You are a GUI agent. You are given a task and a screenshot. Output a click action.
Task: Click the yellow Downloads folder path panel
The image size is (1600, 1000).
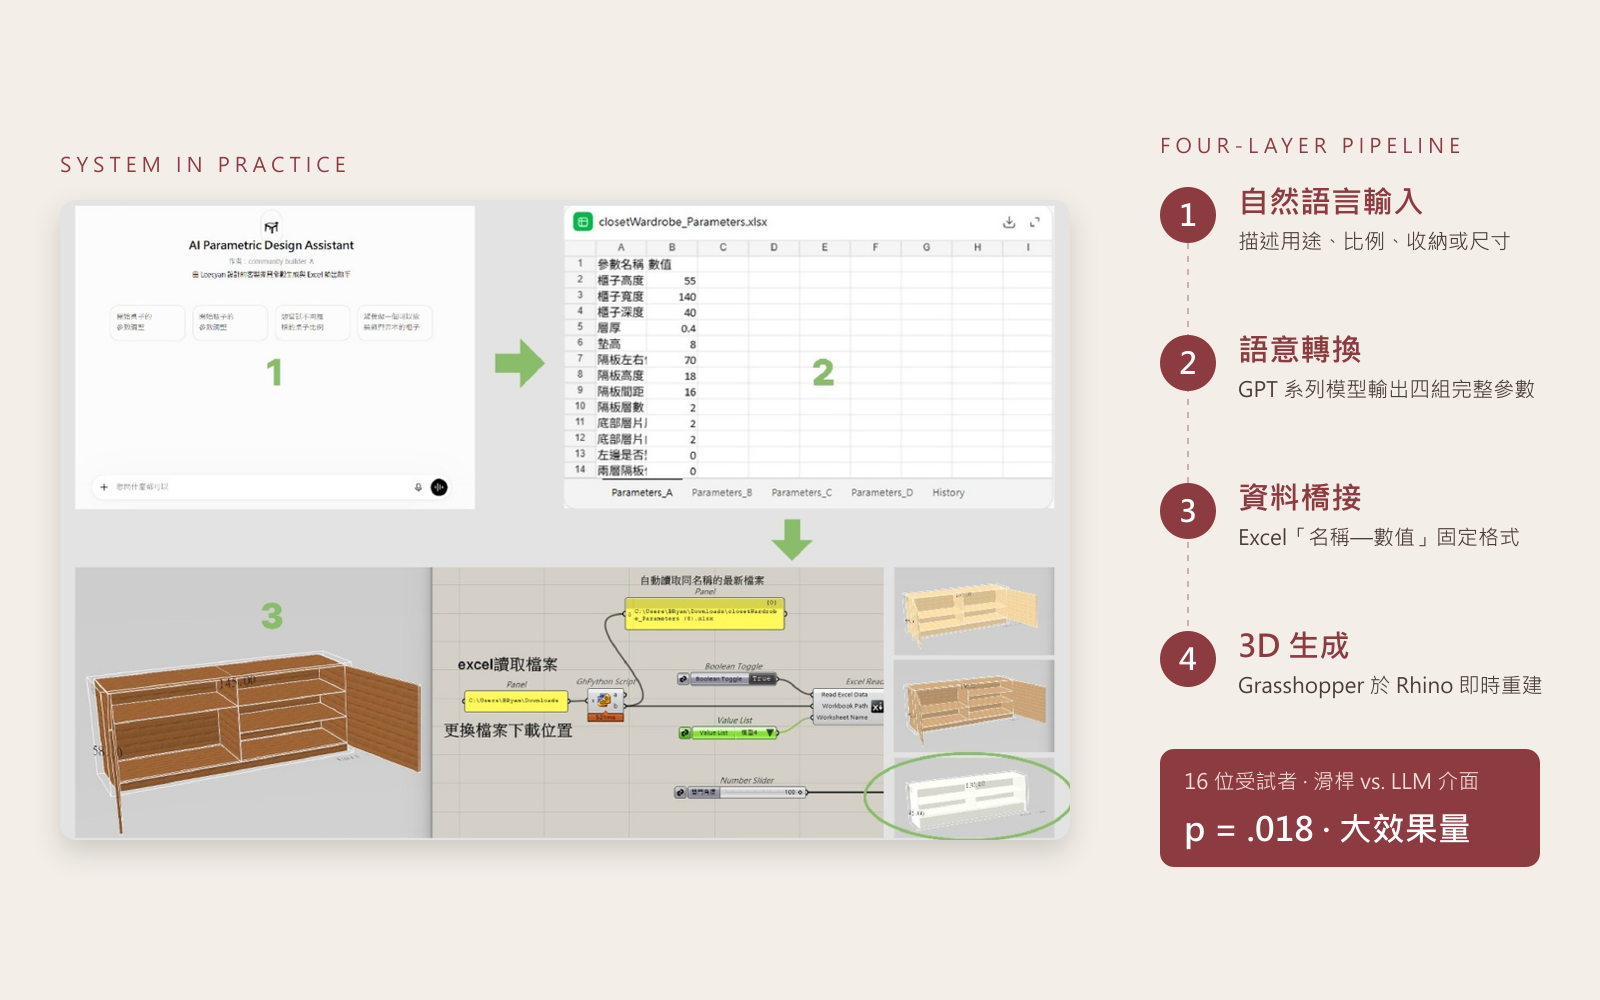(x=516, y=701)
